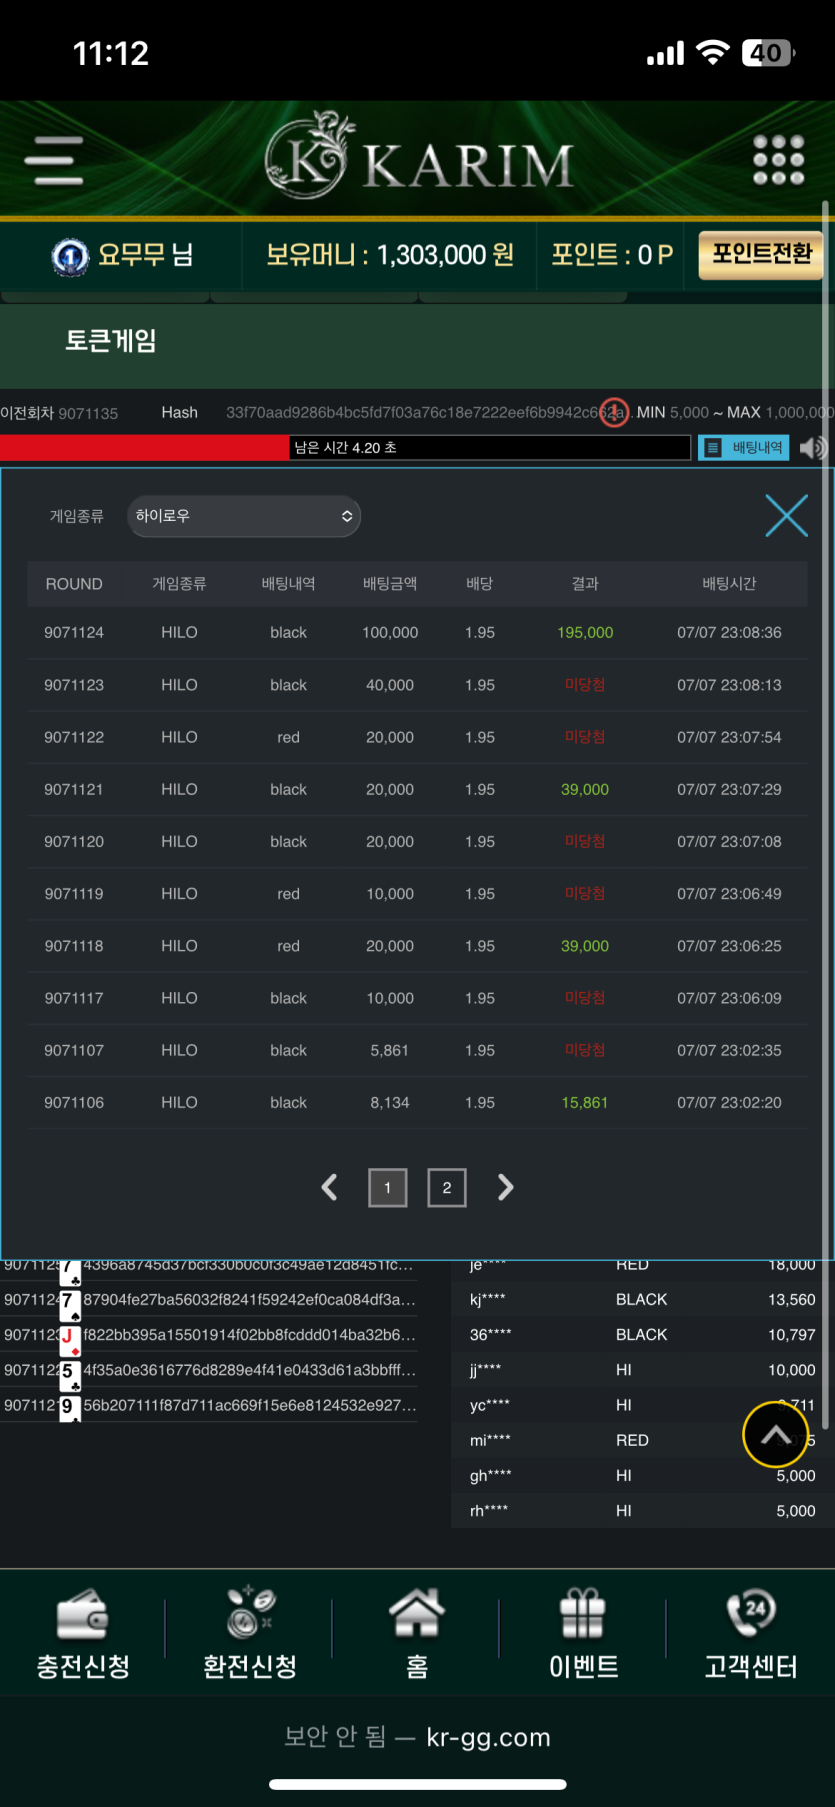The width and height of the screenshot is (835, 1807).
Task: Close the betting history panel
Action: coord(786,516)
